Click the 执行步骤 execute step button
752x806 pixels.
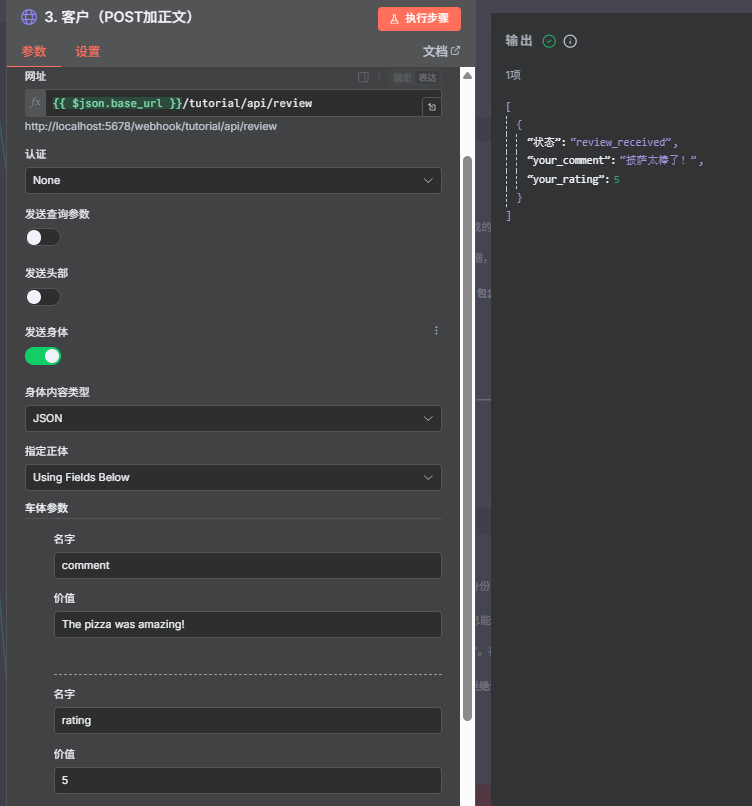pyautogui.click(x=419, y=19)
